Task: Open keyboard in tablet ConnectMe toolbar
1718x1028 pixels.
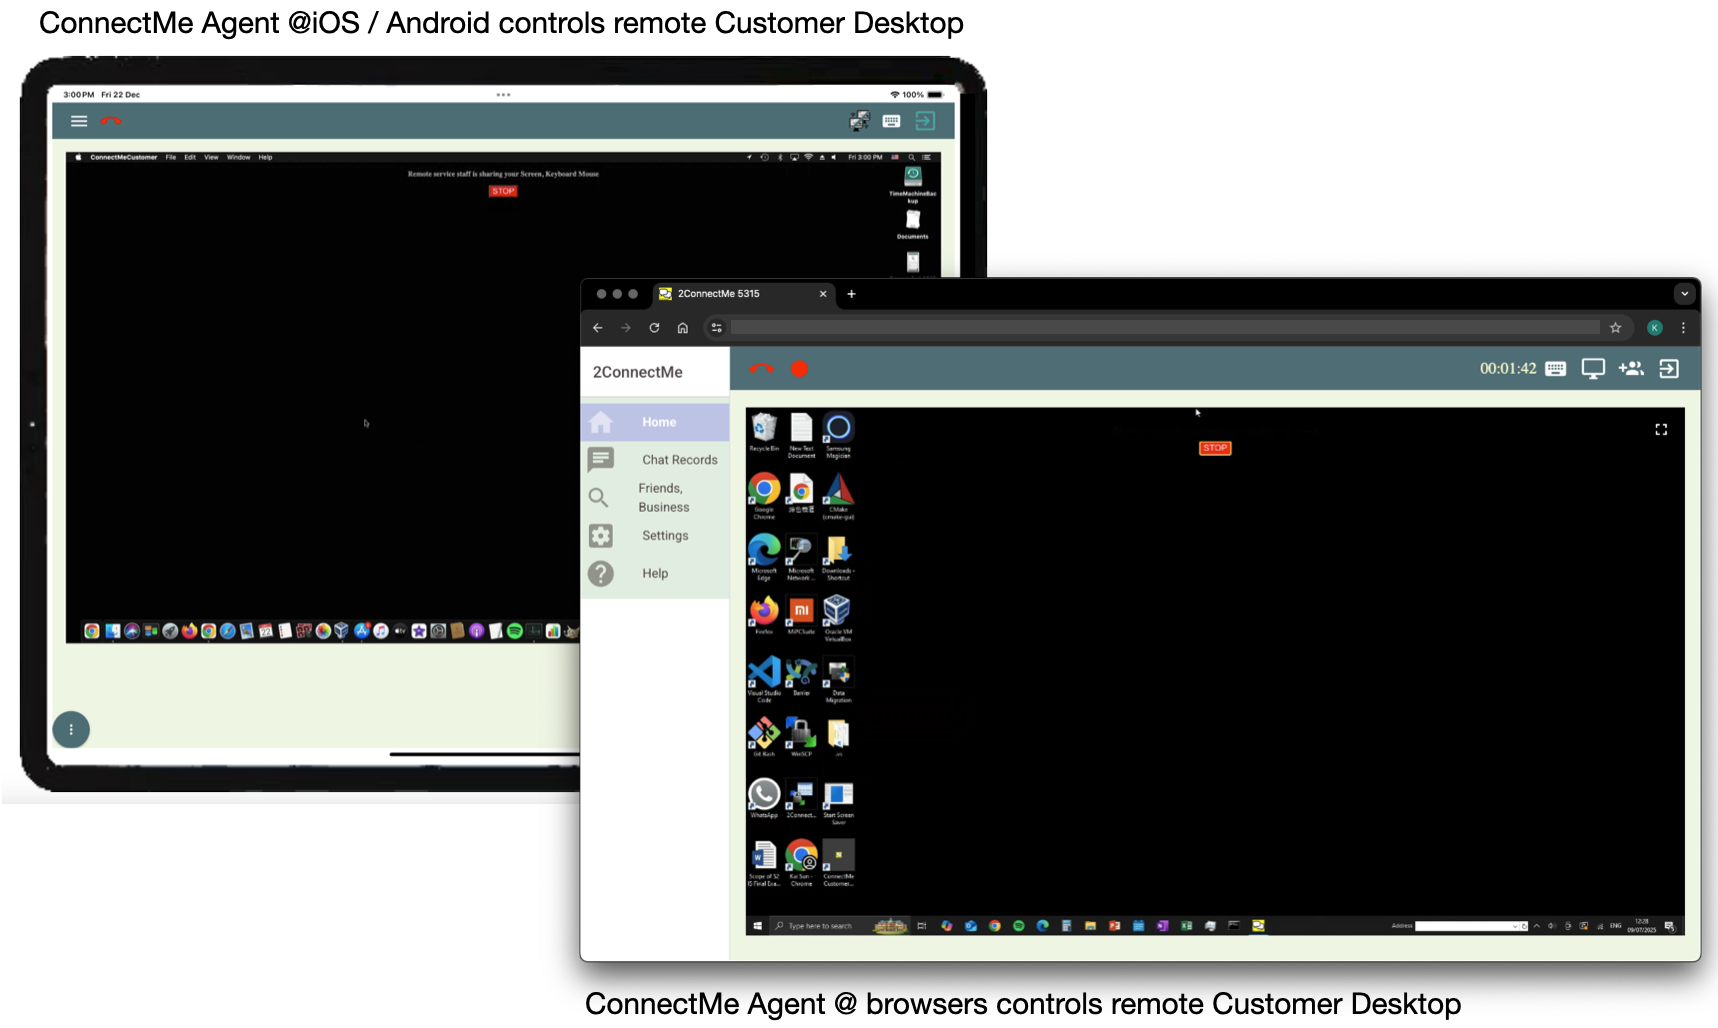Action: [892, 121]
